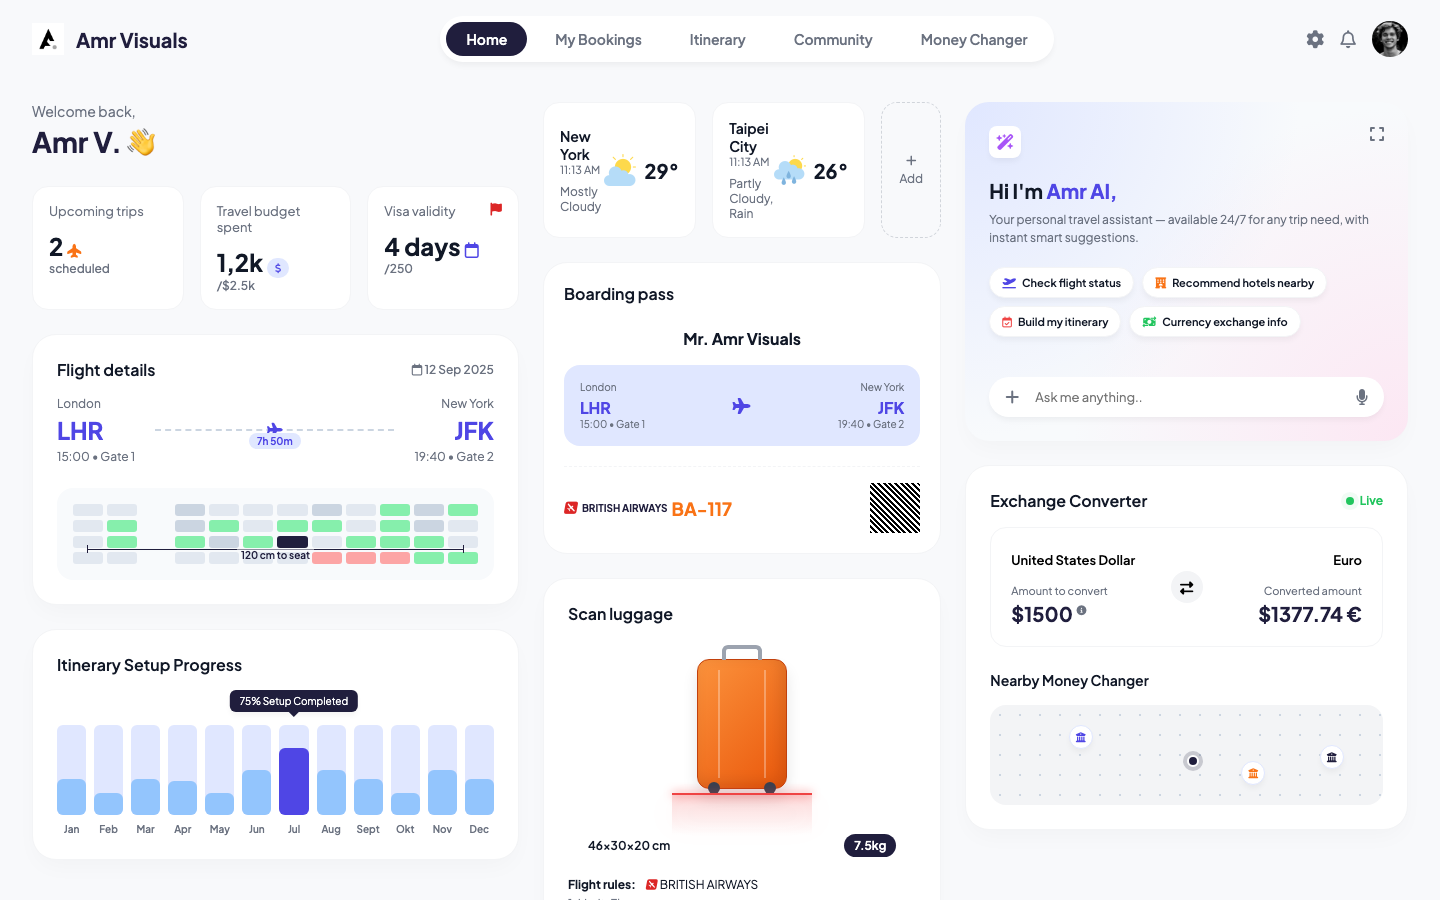Click the plane icon on the boarding pass

pyautogui.click(x=741, y=406)
